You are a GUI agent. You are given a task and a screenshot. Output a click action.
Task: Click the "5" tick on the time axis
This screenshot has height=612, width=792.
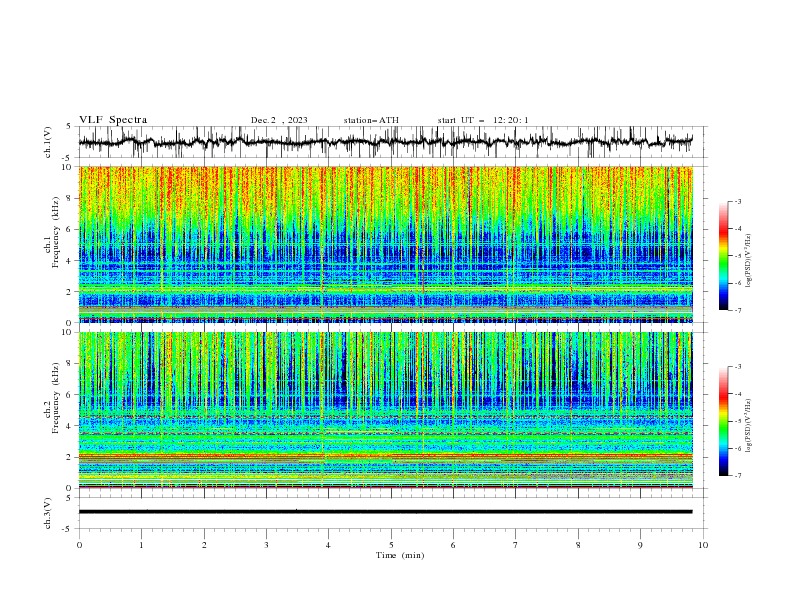click(x=391, y=545)
